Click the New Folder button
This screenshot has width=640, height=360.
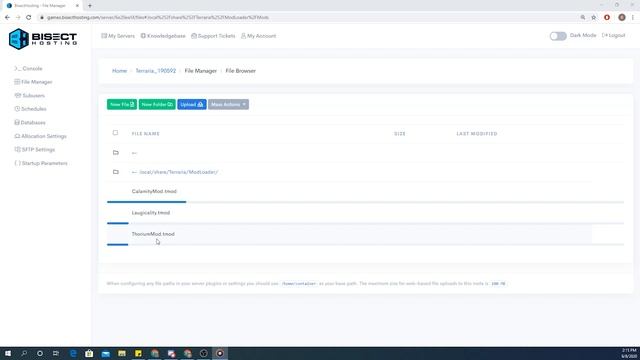pos(157,104)
